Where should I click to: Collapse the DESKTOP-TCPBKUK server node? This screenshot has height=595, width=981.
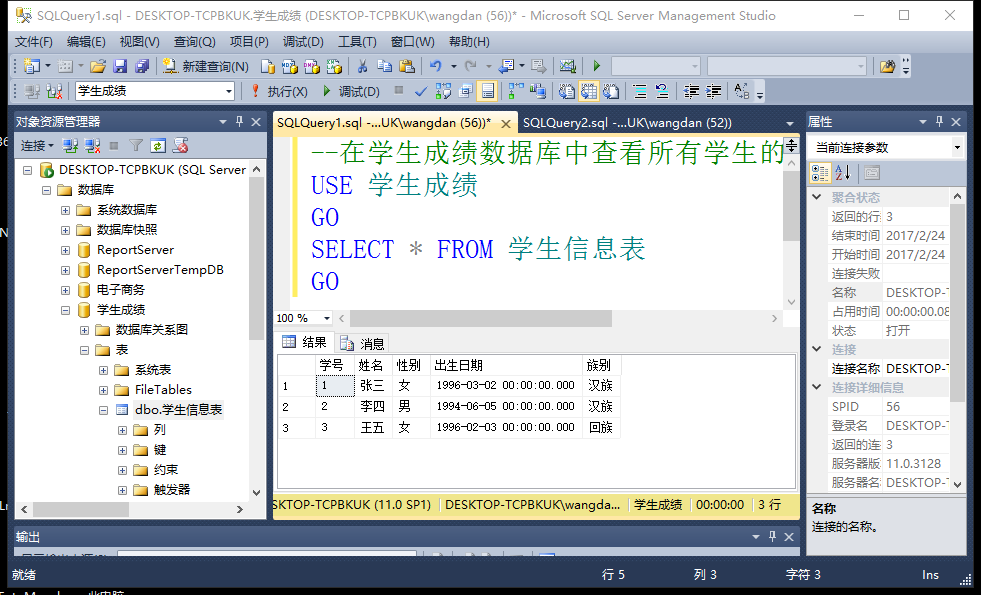(28, 170)
